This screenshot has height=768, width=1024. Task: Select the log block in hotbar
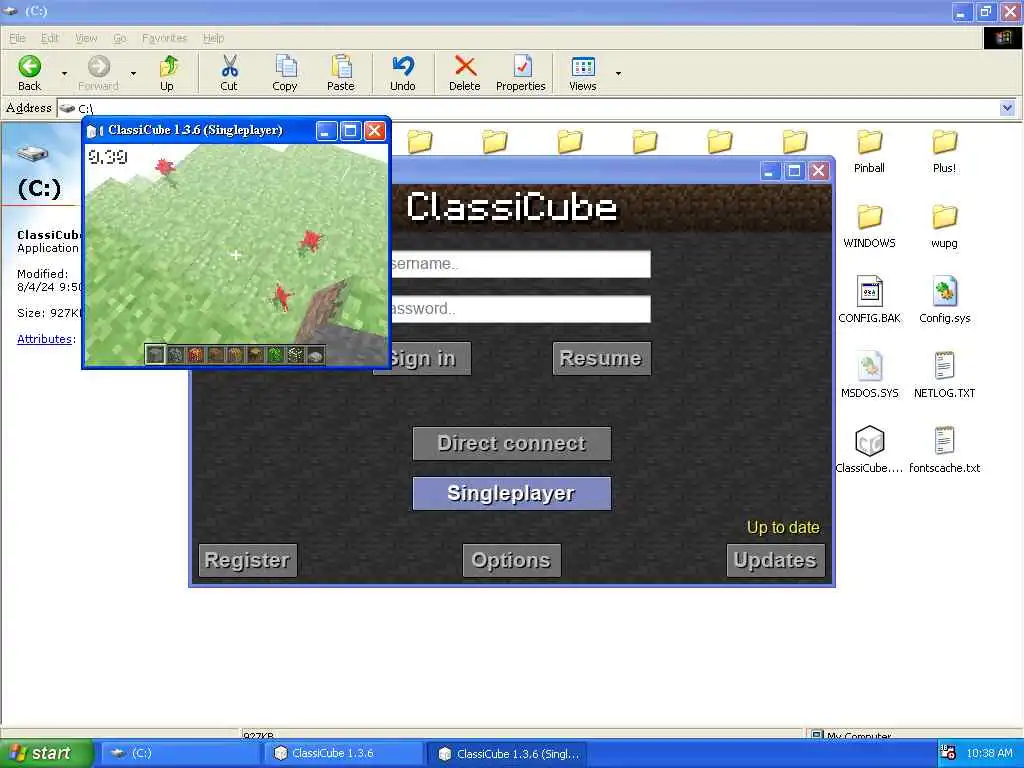point(255,355)
